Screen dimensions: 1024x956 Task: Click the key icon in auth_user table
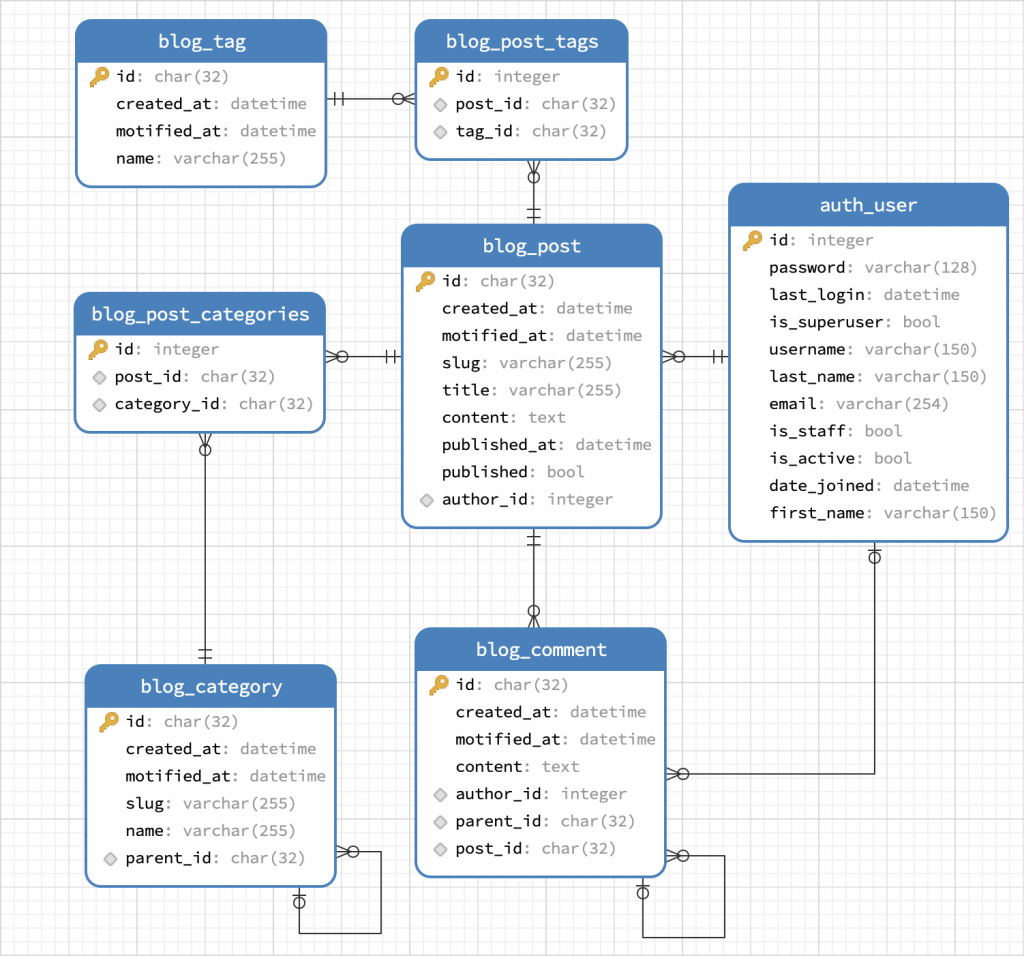[752, 240]
